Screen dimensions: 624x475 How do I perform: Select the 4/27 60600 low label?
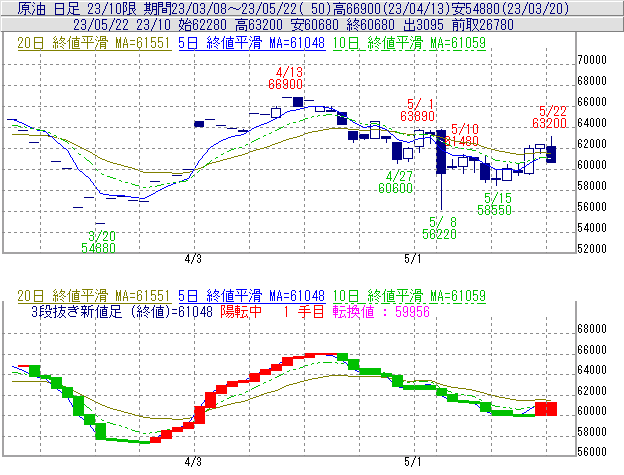[396, 182]
